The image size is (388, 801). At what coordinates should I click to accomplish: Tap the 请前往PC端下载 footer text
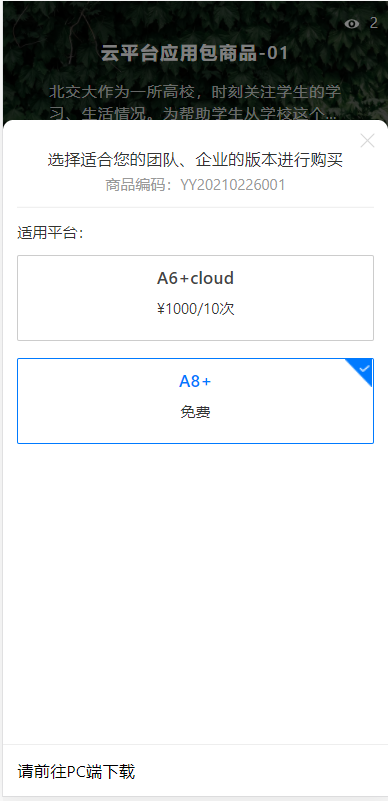pos(77,772)
